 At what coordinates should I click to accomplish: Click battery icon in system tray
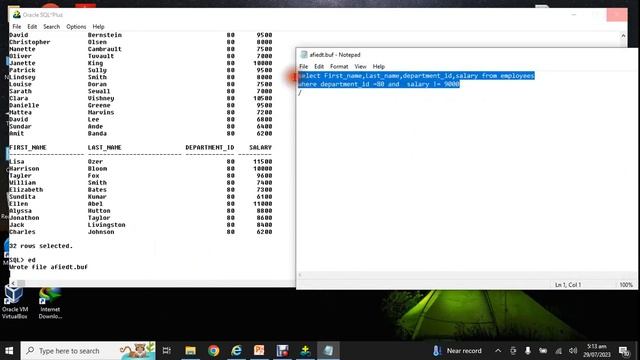tap(543, 351)
